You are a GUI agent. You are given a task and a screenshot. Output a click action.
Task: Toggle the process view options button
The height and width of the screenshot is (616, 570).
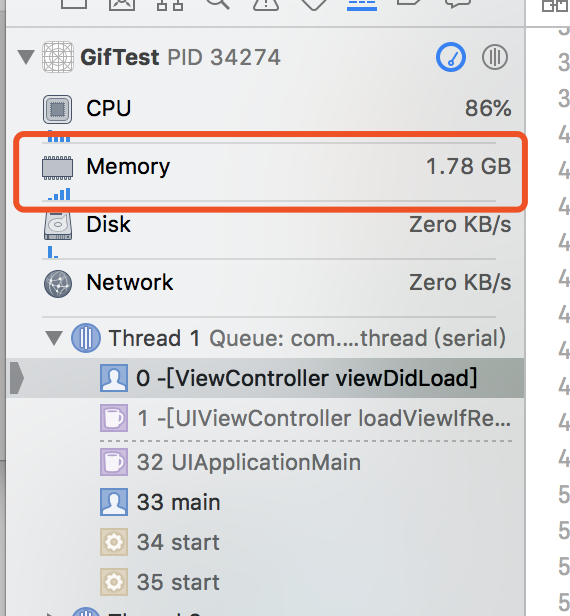(x=495, y=57)
